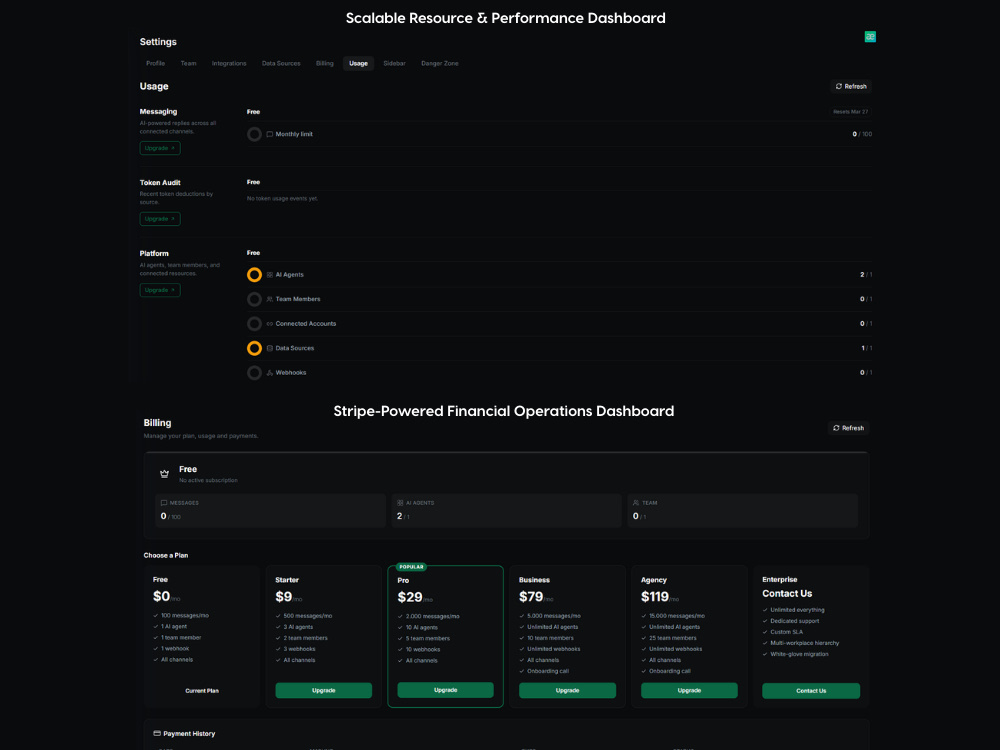This screenshot has width=1000, height=750.
Task: Click the link icon before Connected Accounts
Action: point(270,324)
